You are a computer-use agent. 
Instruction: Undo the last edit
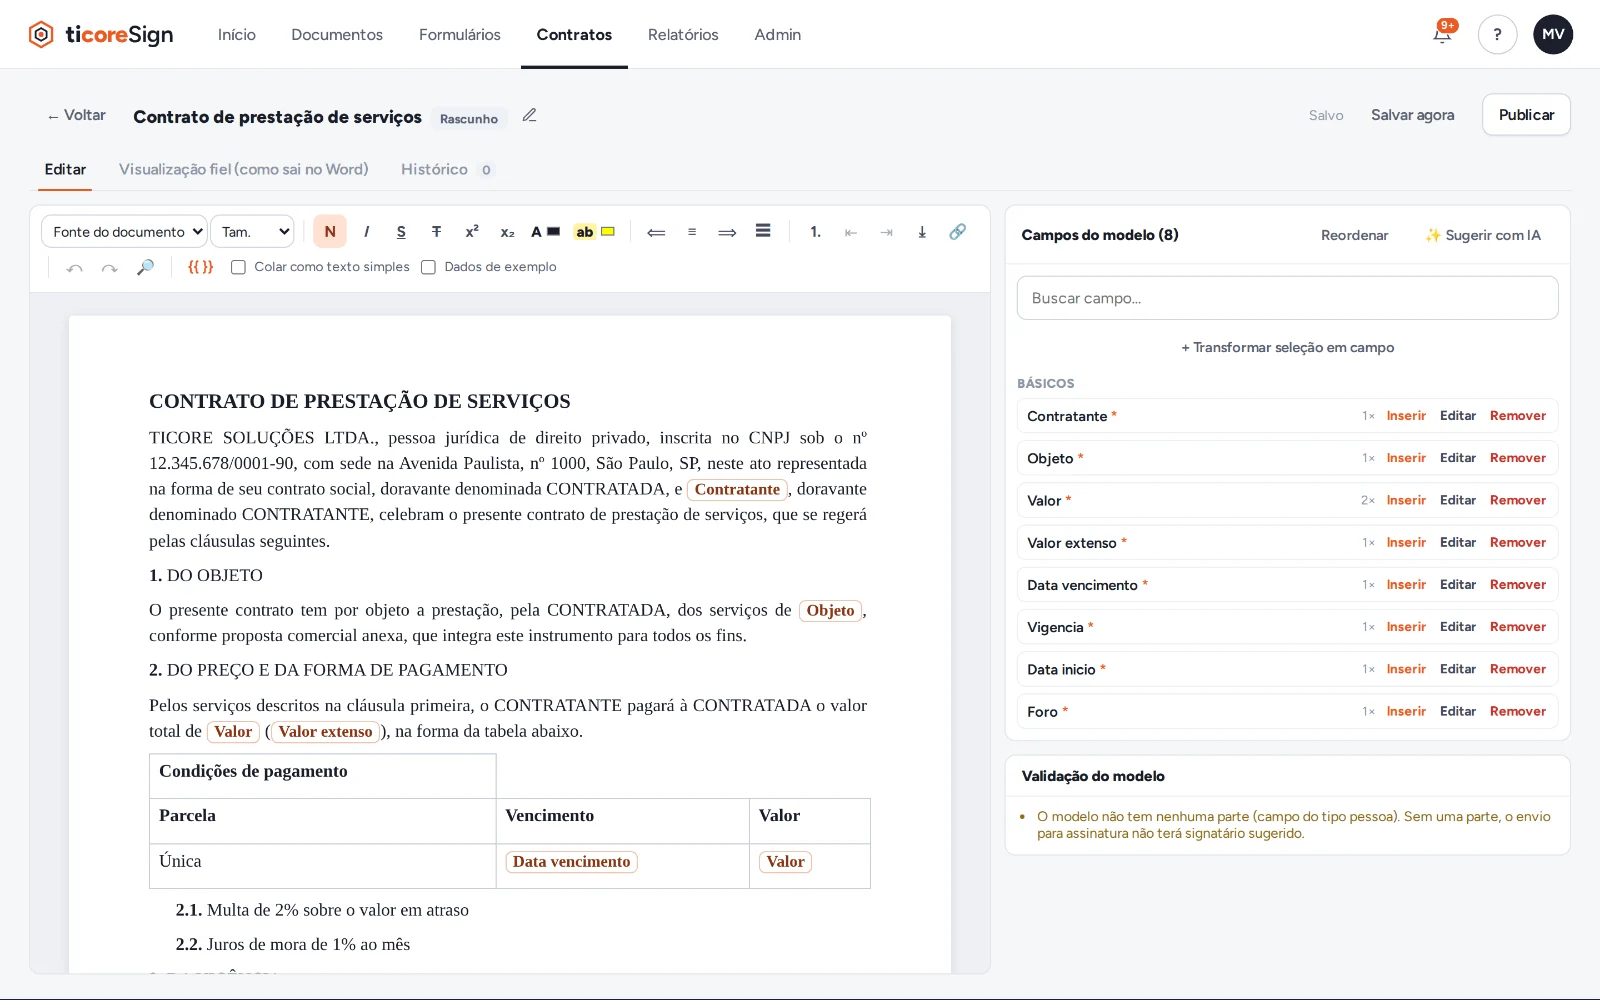(74, 268)
